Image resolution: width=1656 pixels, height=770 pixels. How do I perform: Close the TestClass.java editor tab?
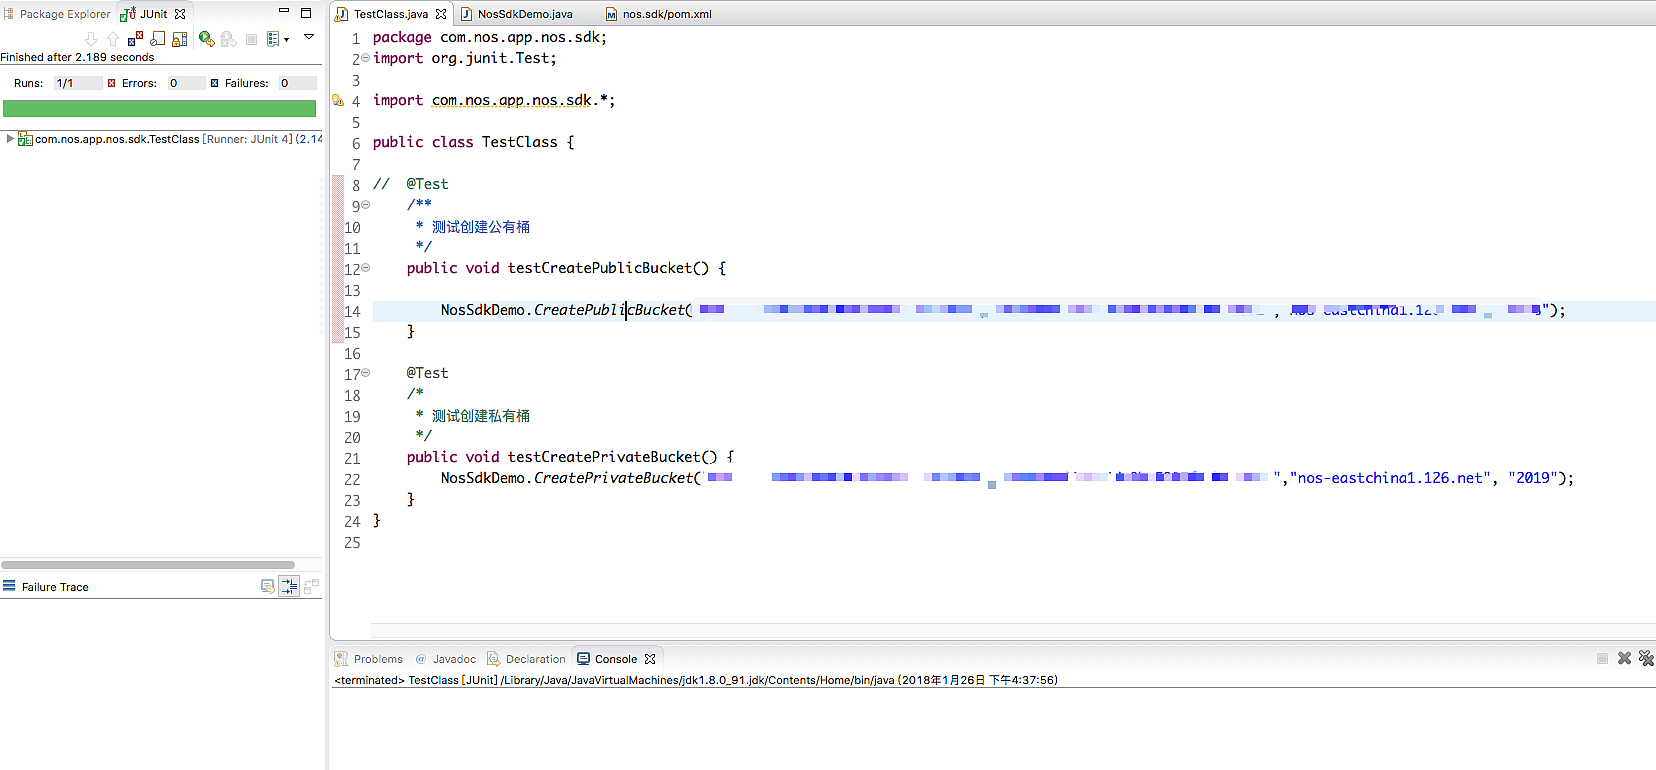tap(441, 14)
